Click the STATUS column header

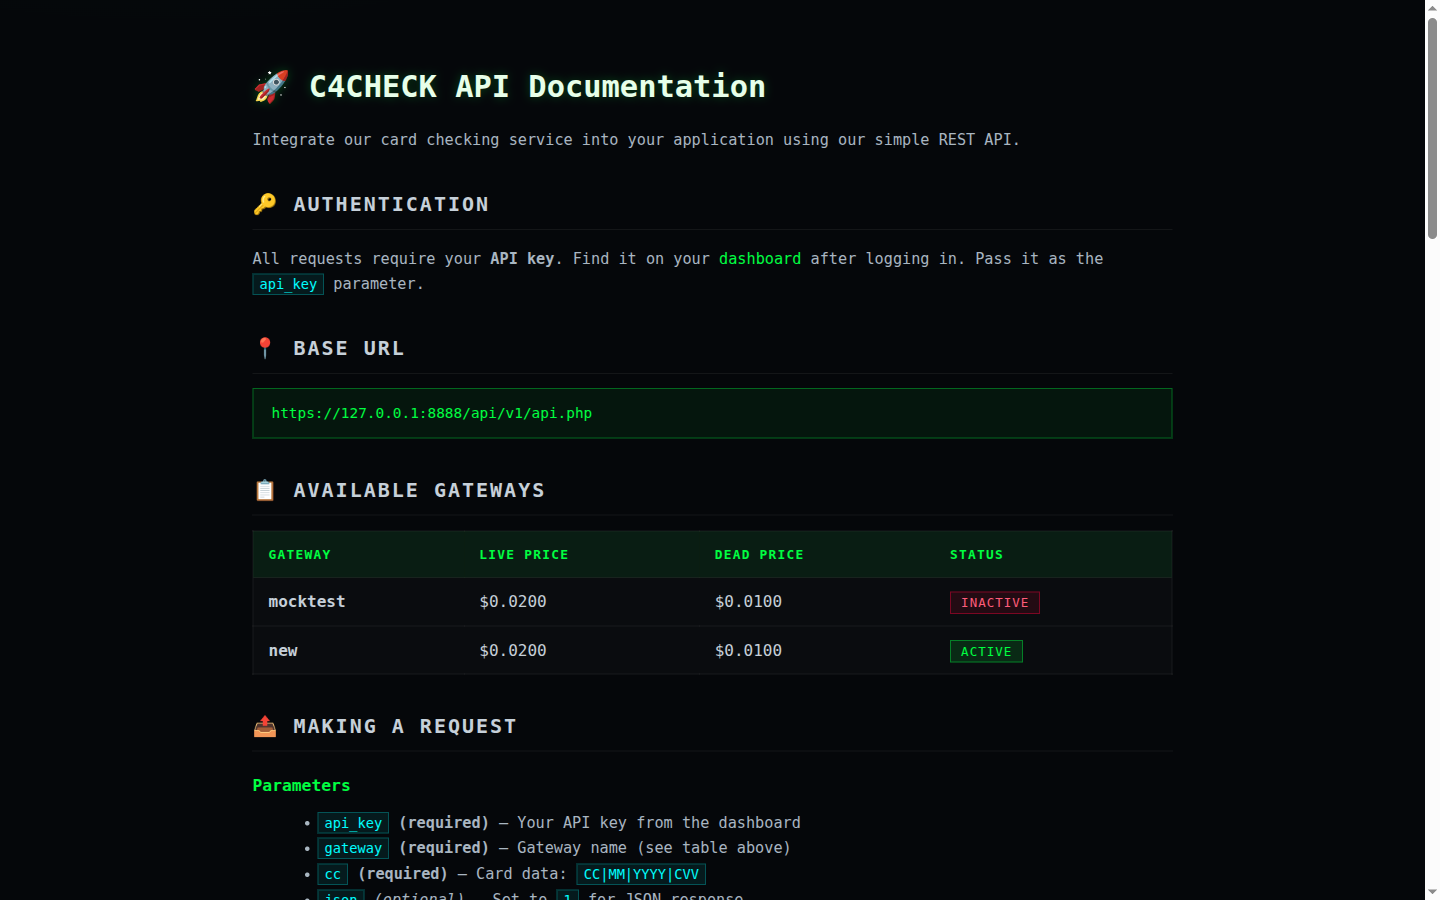[x=976, y=554]
